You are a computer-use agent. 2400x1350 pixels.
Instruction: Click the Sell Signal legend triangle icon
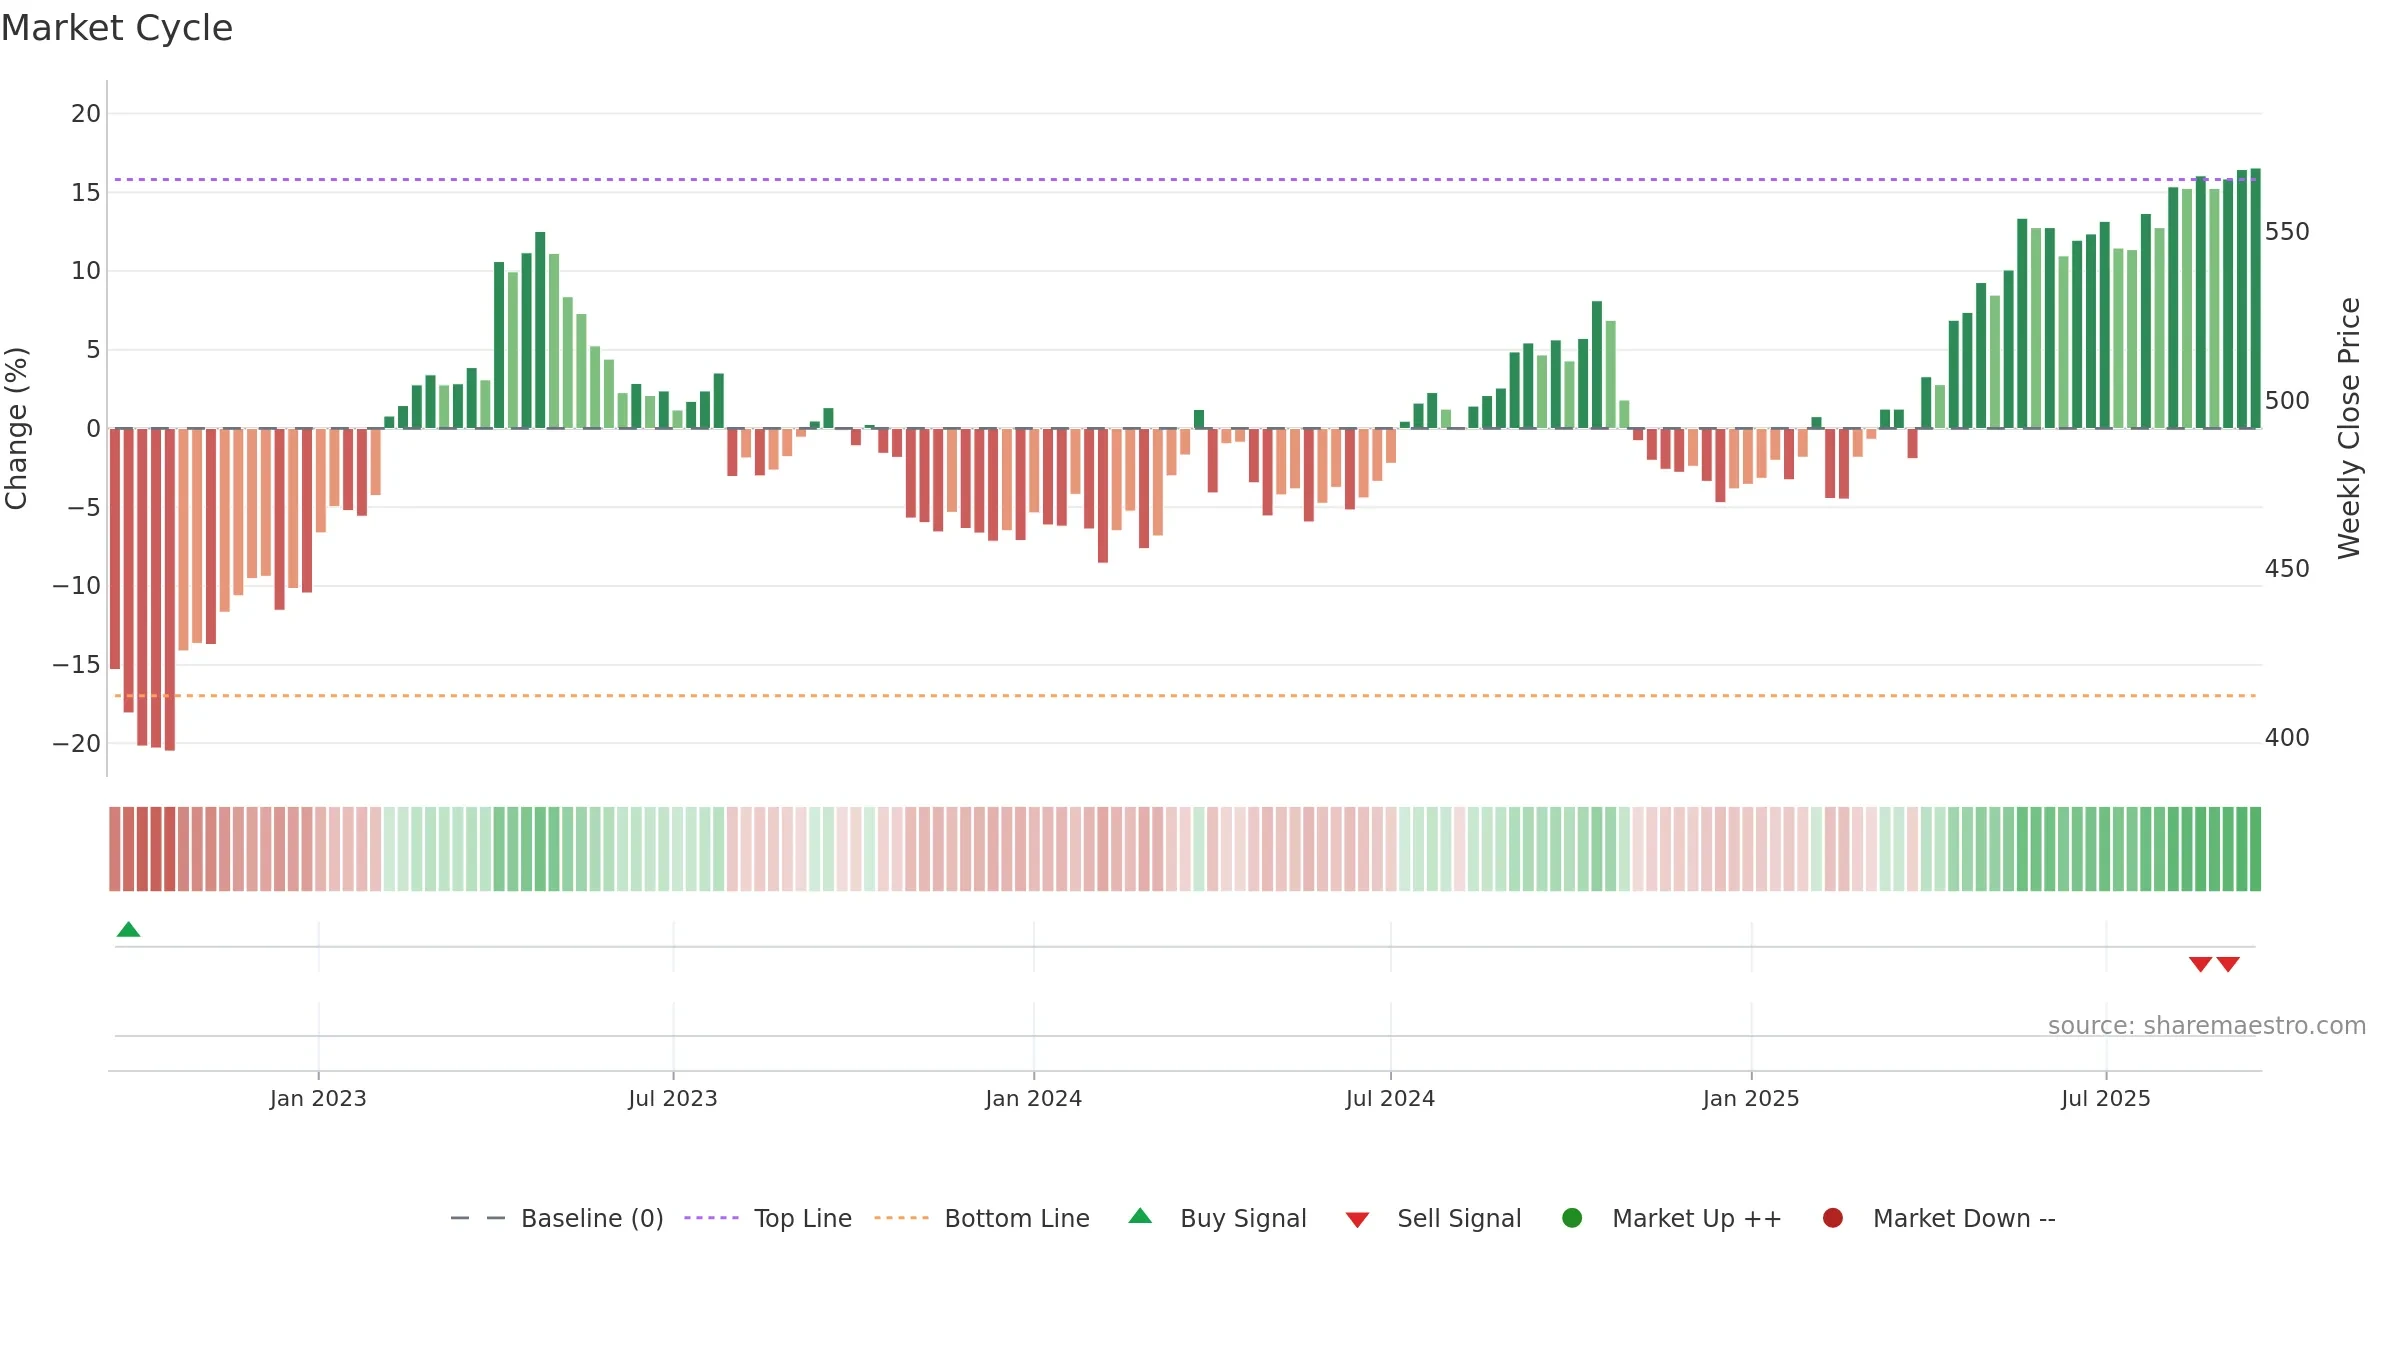(x=1357, y=1220)
